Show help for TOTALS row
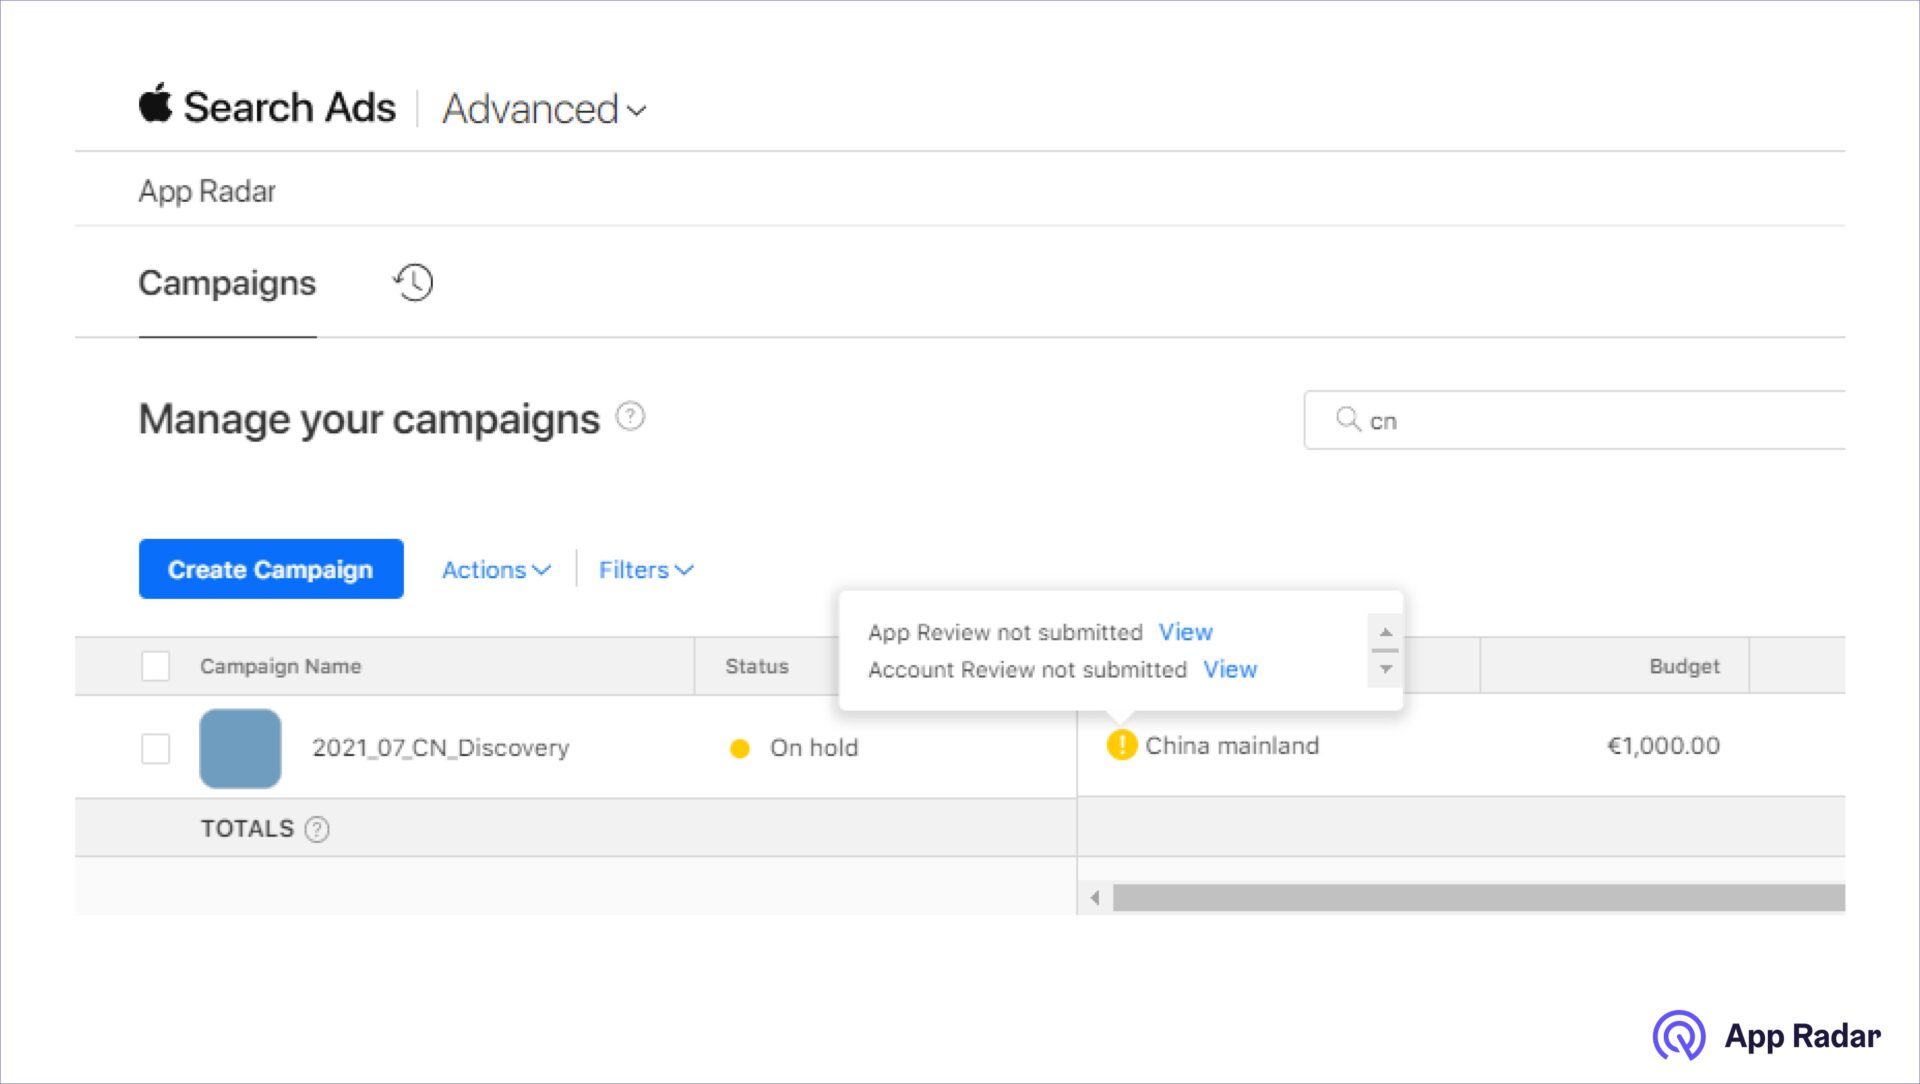Viewport: 1920px width, 1084px height. coord(317,829)
